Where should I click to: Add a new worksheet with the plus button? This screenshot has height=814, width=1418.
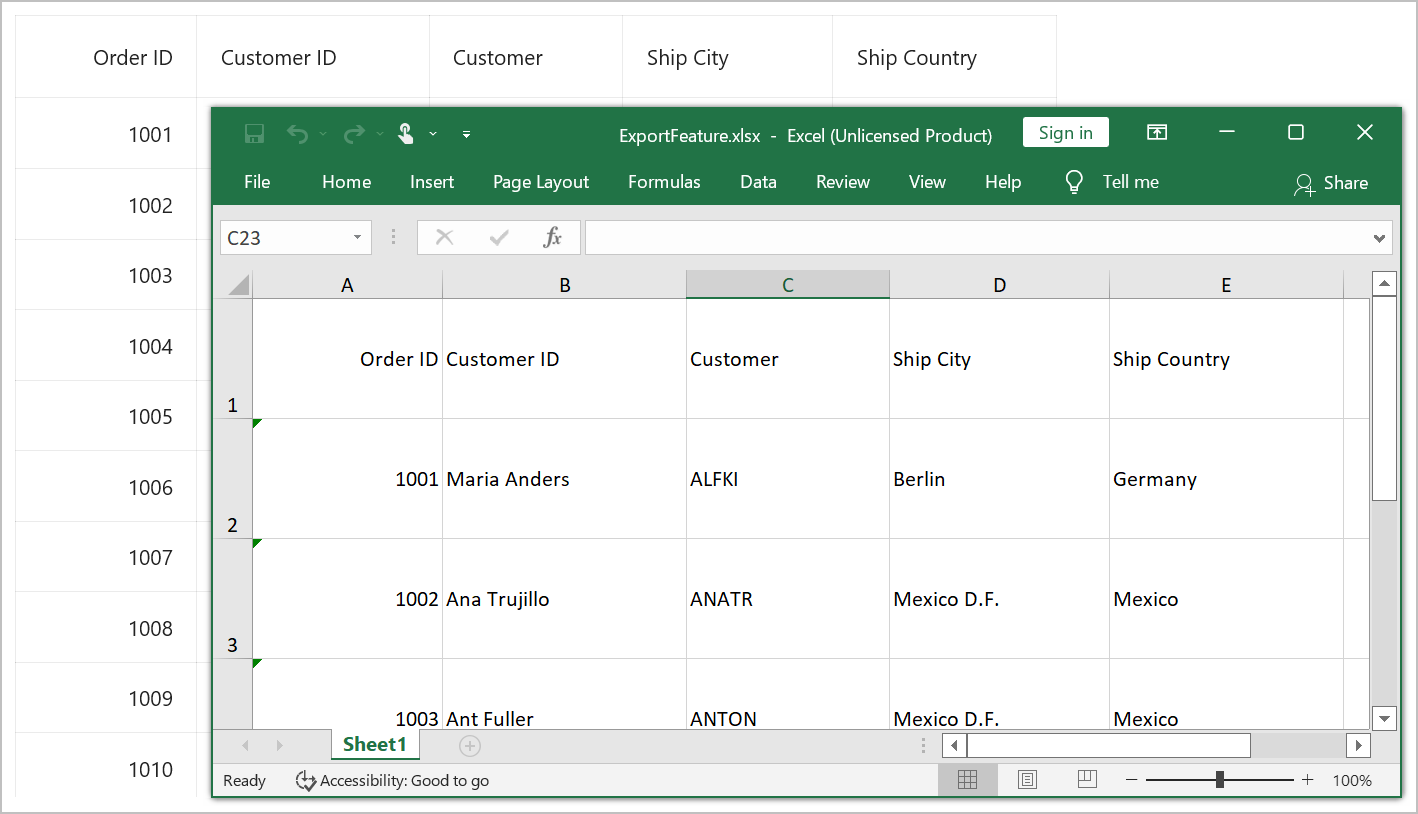(x=469, y=745)
